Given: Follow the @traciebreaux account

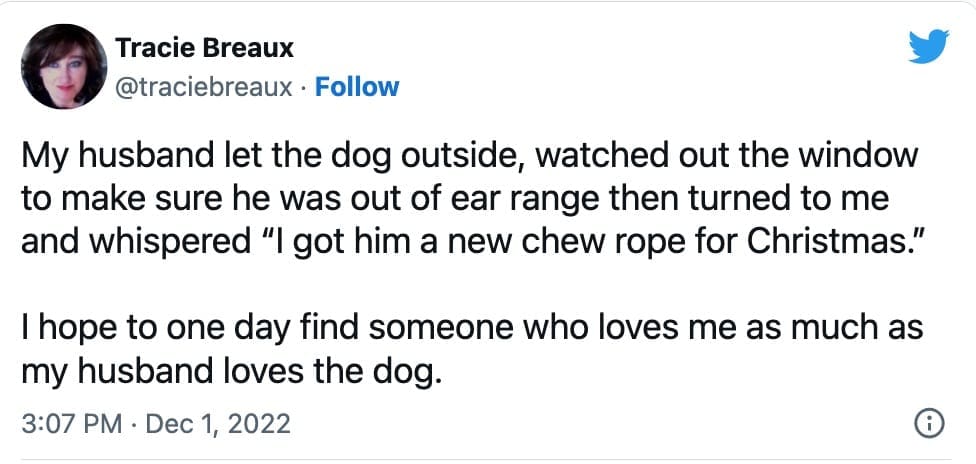Looking at the screenshot, I should click(x=356, y=87).
